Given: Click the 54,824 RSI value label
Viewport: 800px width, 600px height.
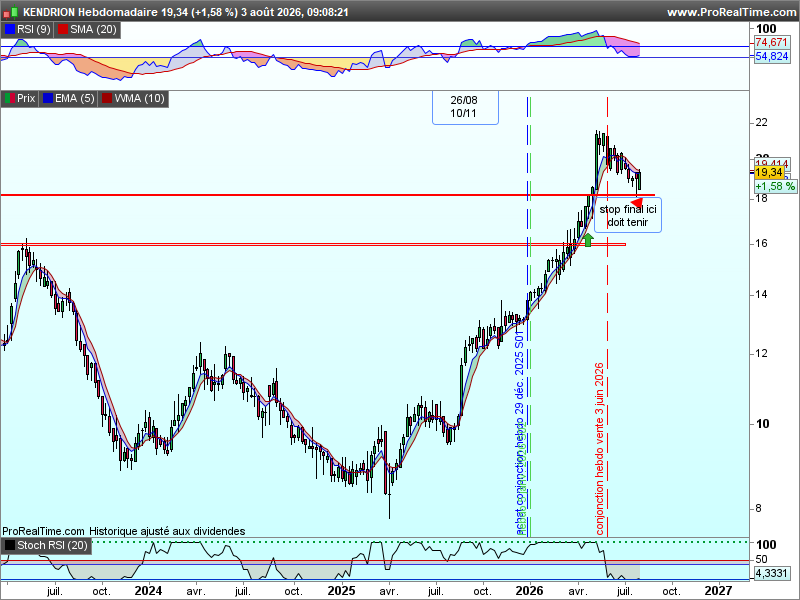Looking at the screenshot, I should click(x=771, y=56).
